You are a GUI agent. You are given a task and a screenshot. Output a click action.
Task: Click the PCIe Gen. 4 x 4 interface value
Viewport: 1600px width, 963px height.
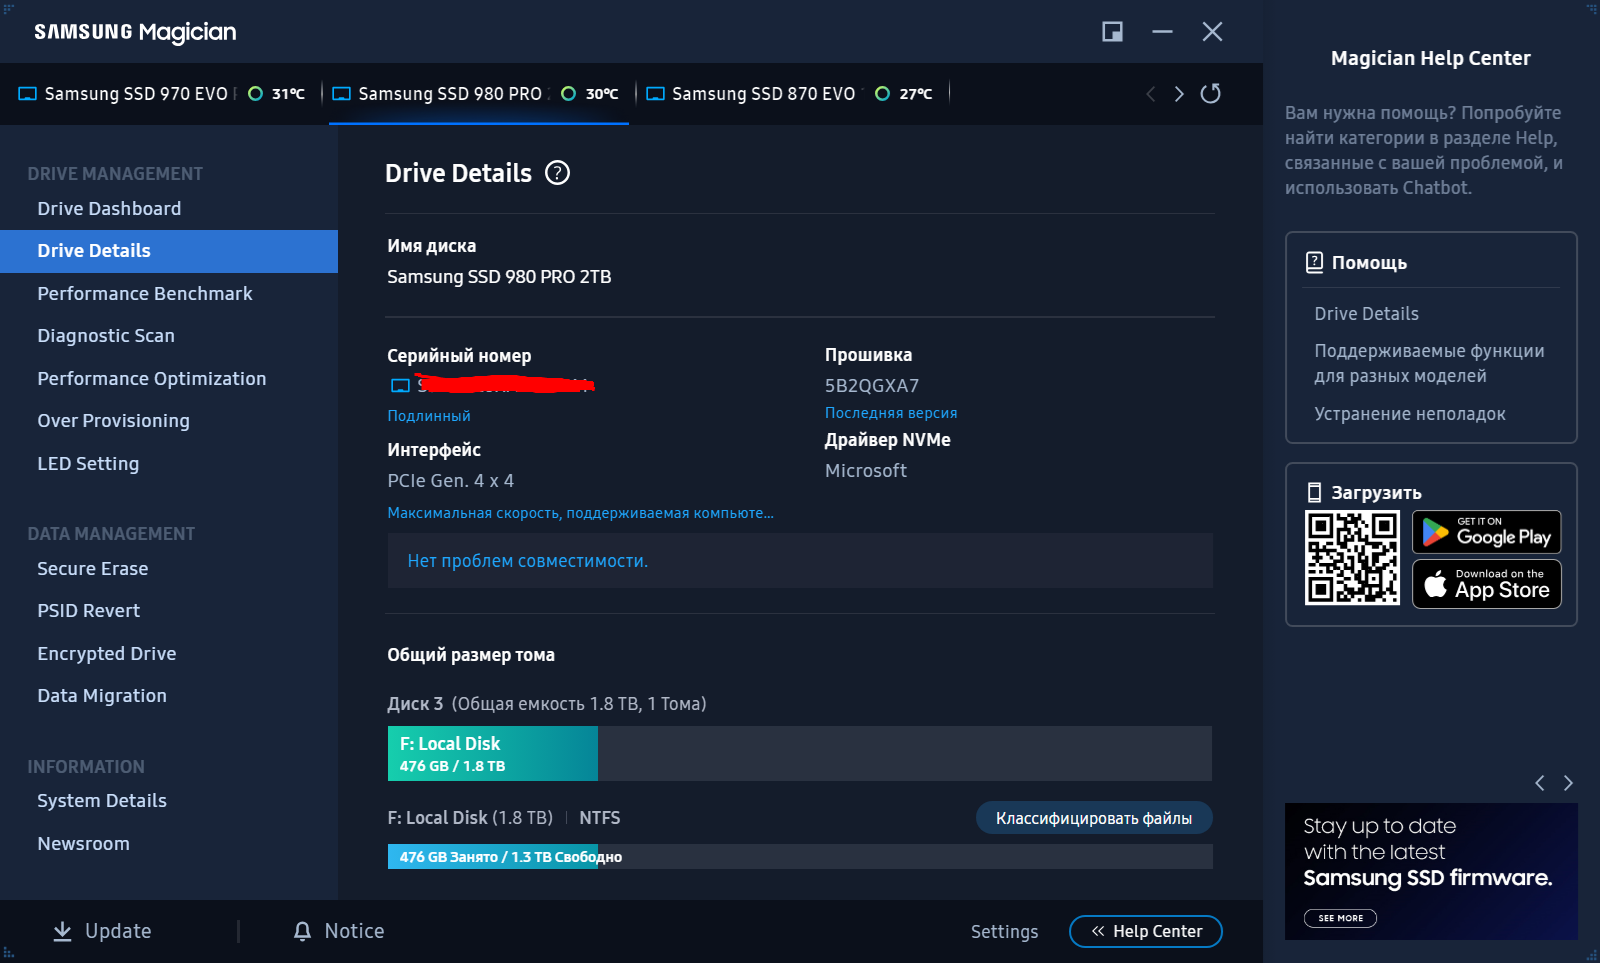coord(451,481)
